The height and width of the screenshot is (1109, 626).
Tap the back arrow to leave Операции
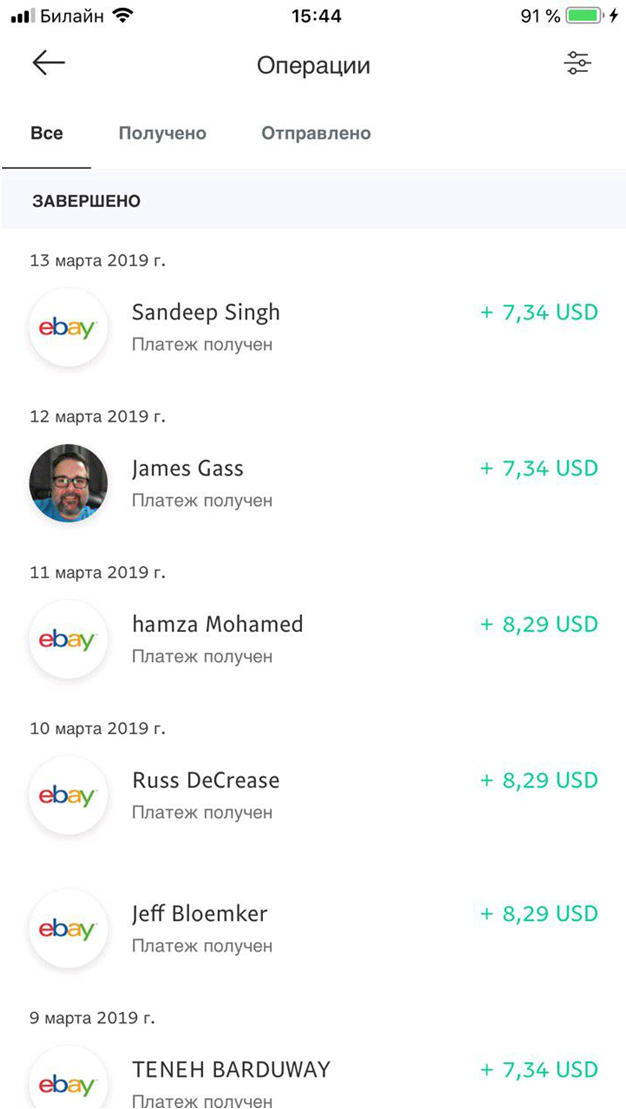[x=48, y=64]
